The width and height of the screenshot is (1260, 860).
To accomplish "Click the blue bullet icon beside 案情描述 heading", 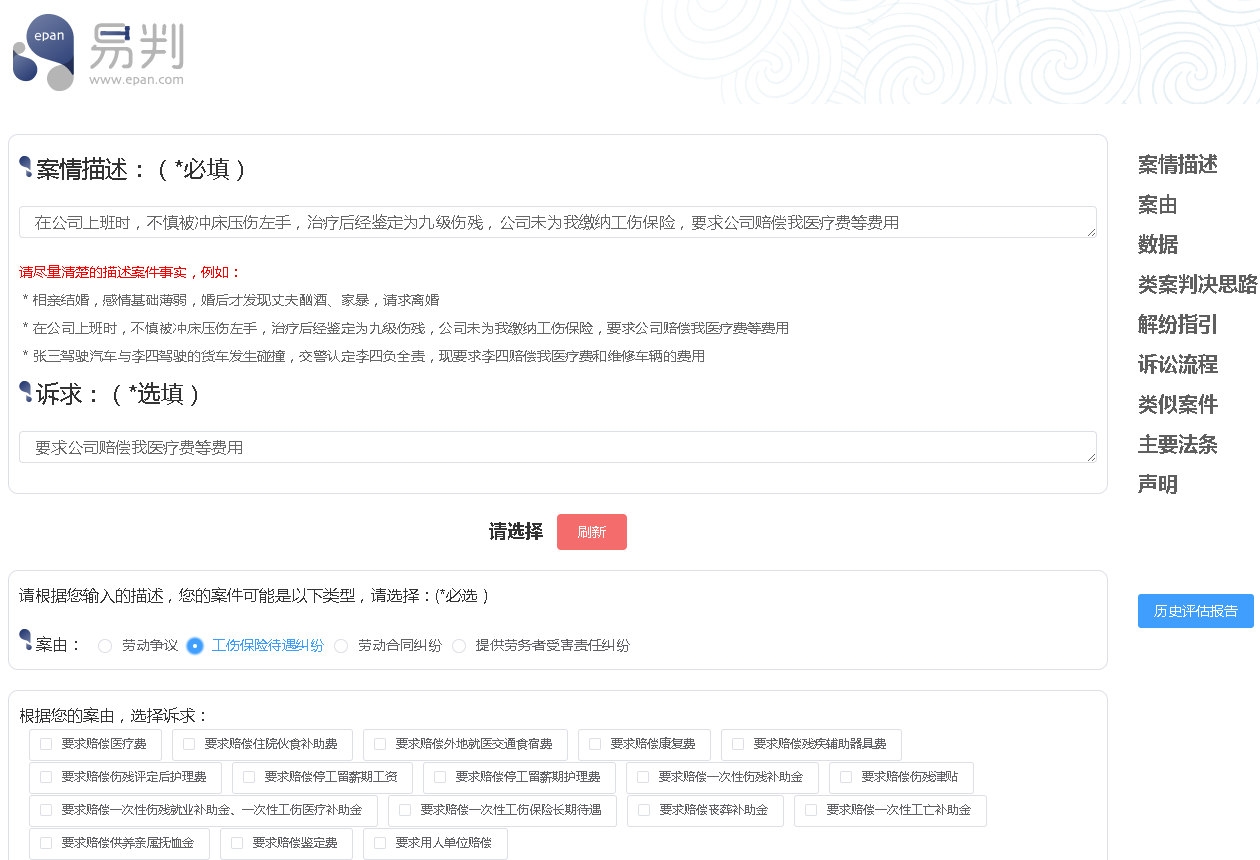I will (26, 167).
